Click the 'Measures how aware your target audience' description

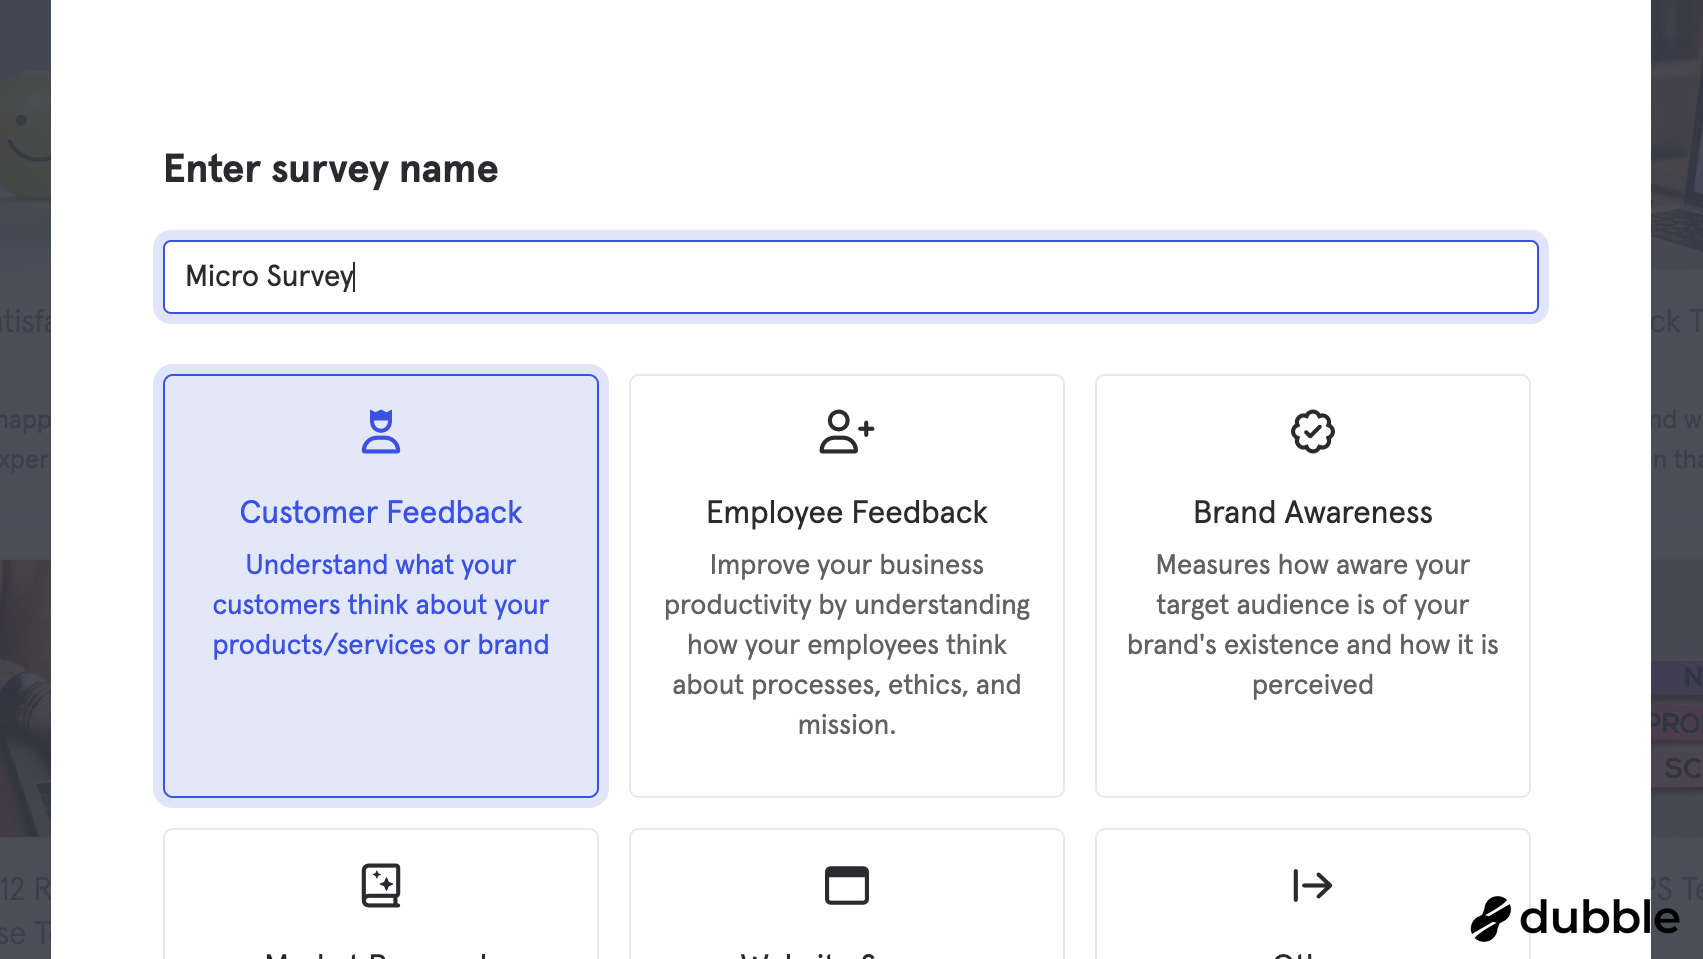pyautogui.click(x=1313, y=625)
